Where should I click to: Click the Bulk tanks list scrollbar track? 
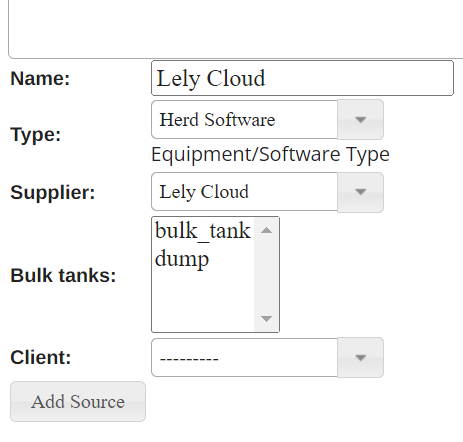click(266, 275)
